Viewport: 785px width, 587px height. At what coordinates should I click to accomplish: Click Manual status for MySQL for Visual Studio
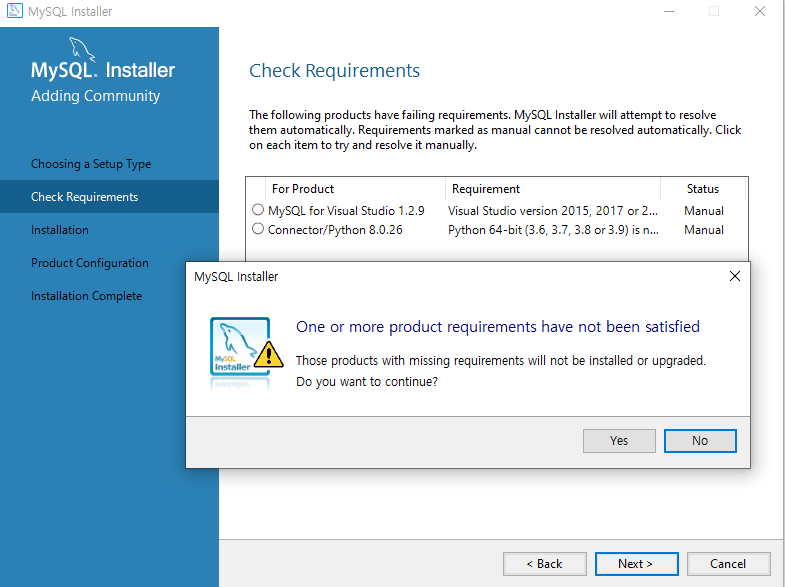[704, 211]
